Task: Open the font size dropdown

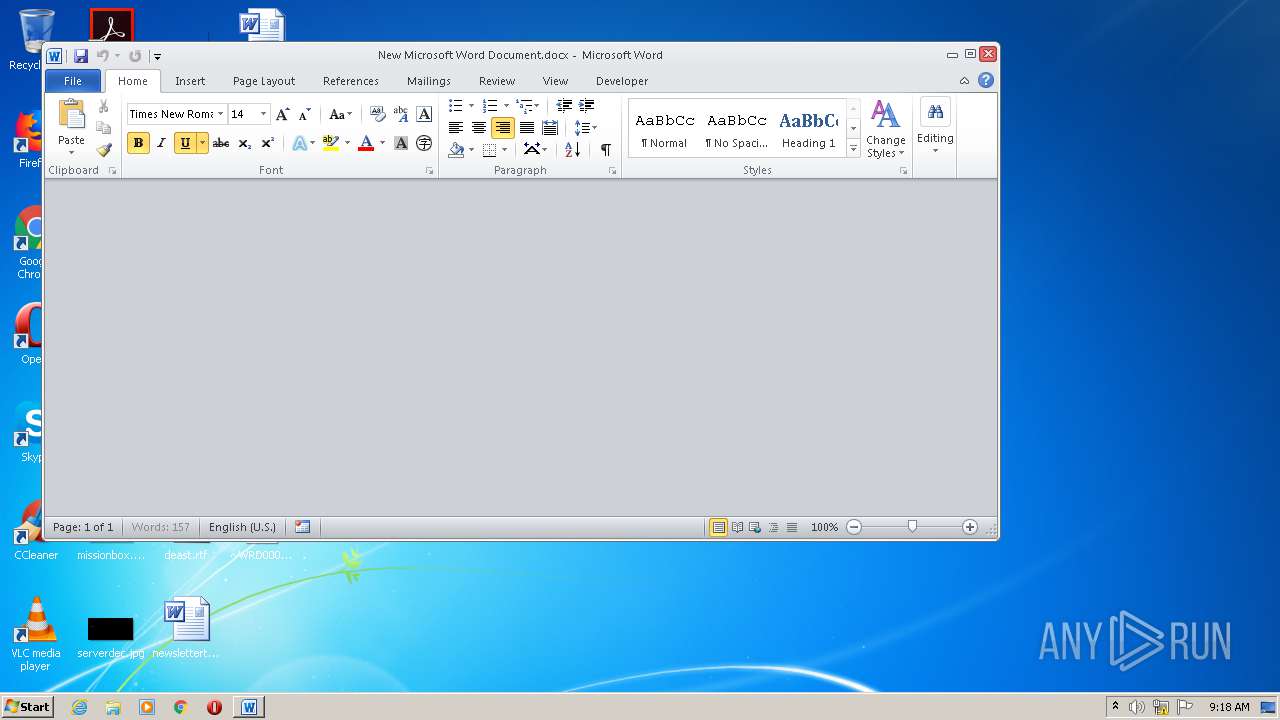Action: pos(263,114)
